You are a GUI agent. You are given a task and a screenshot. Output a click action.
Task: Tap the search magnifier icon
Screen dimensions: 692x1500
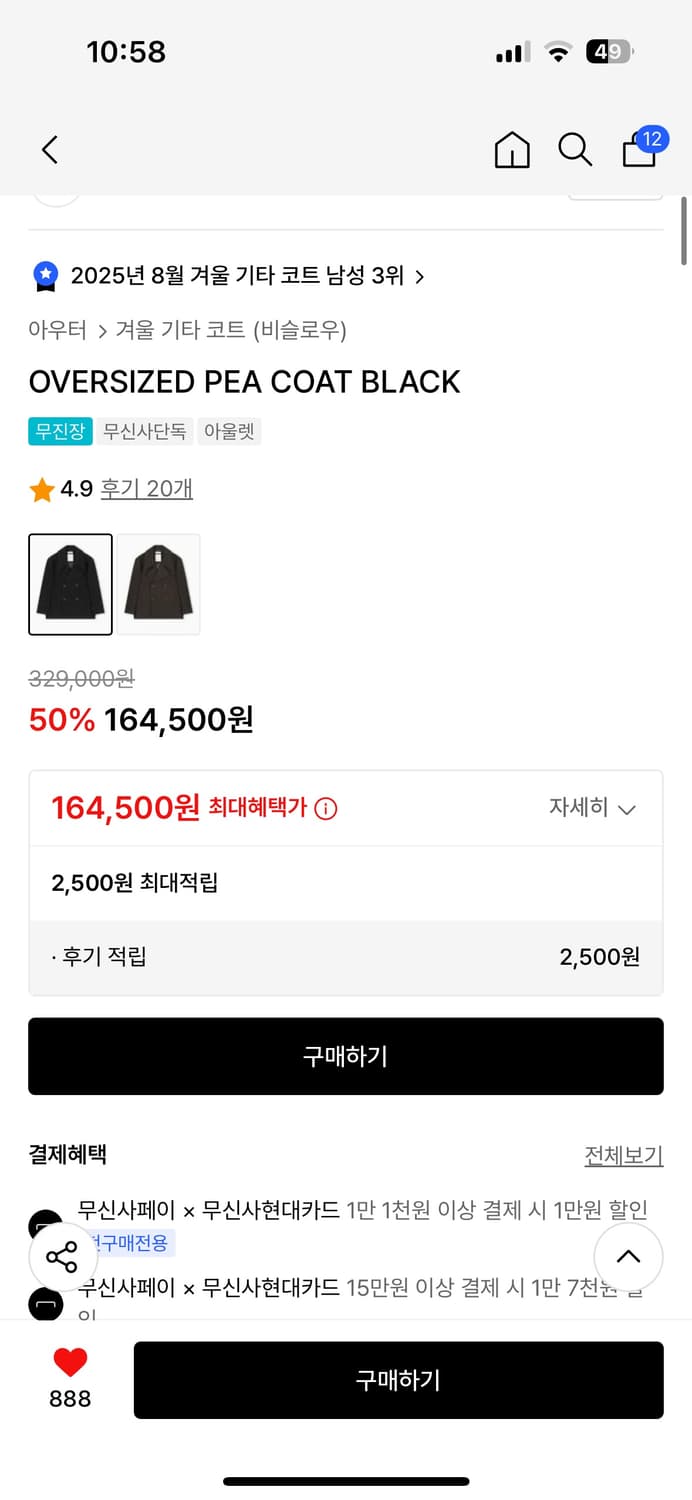click(x=574, y=150)
